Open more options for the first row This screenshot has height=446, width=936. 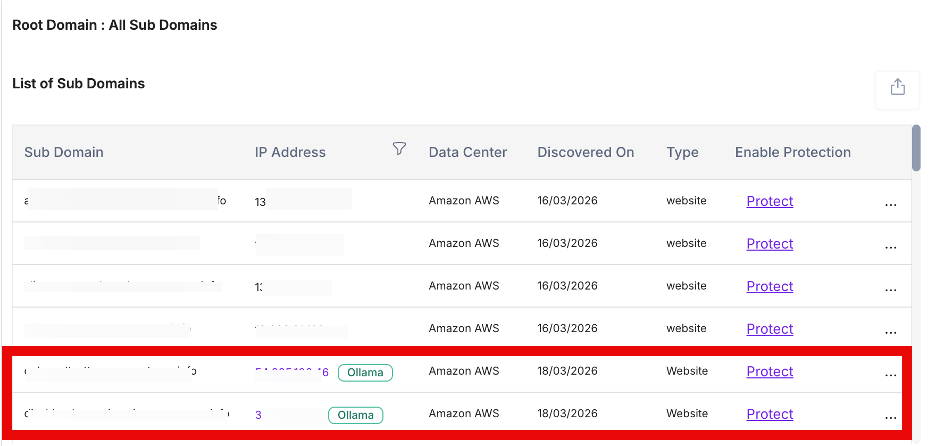click(890, 203)
